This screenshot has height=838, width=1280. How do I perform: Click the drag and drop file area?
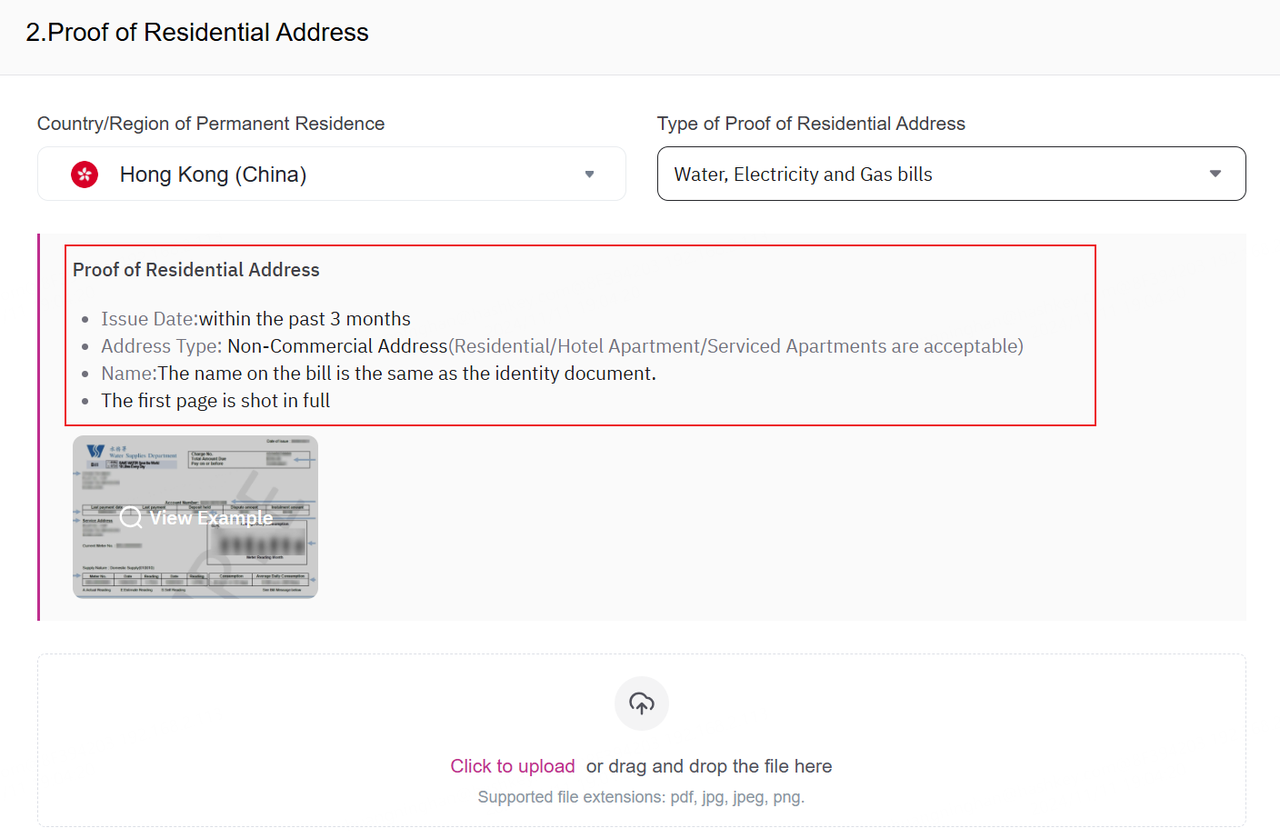pos(641,740)
